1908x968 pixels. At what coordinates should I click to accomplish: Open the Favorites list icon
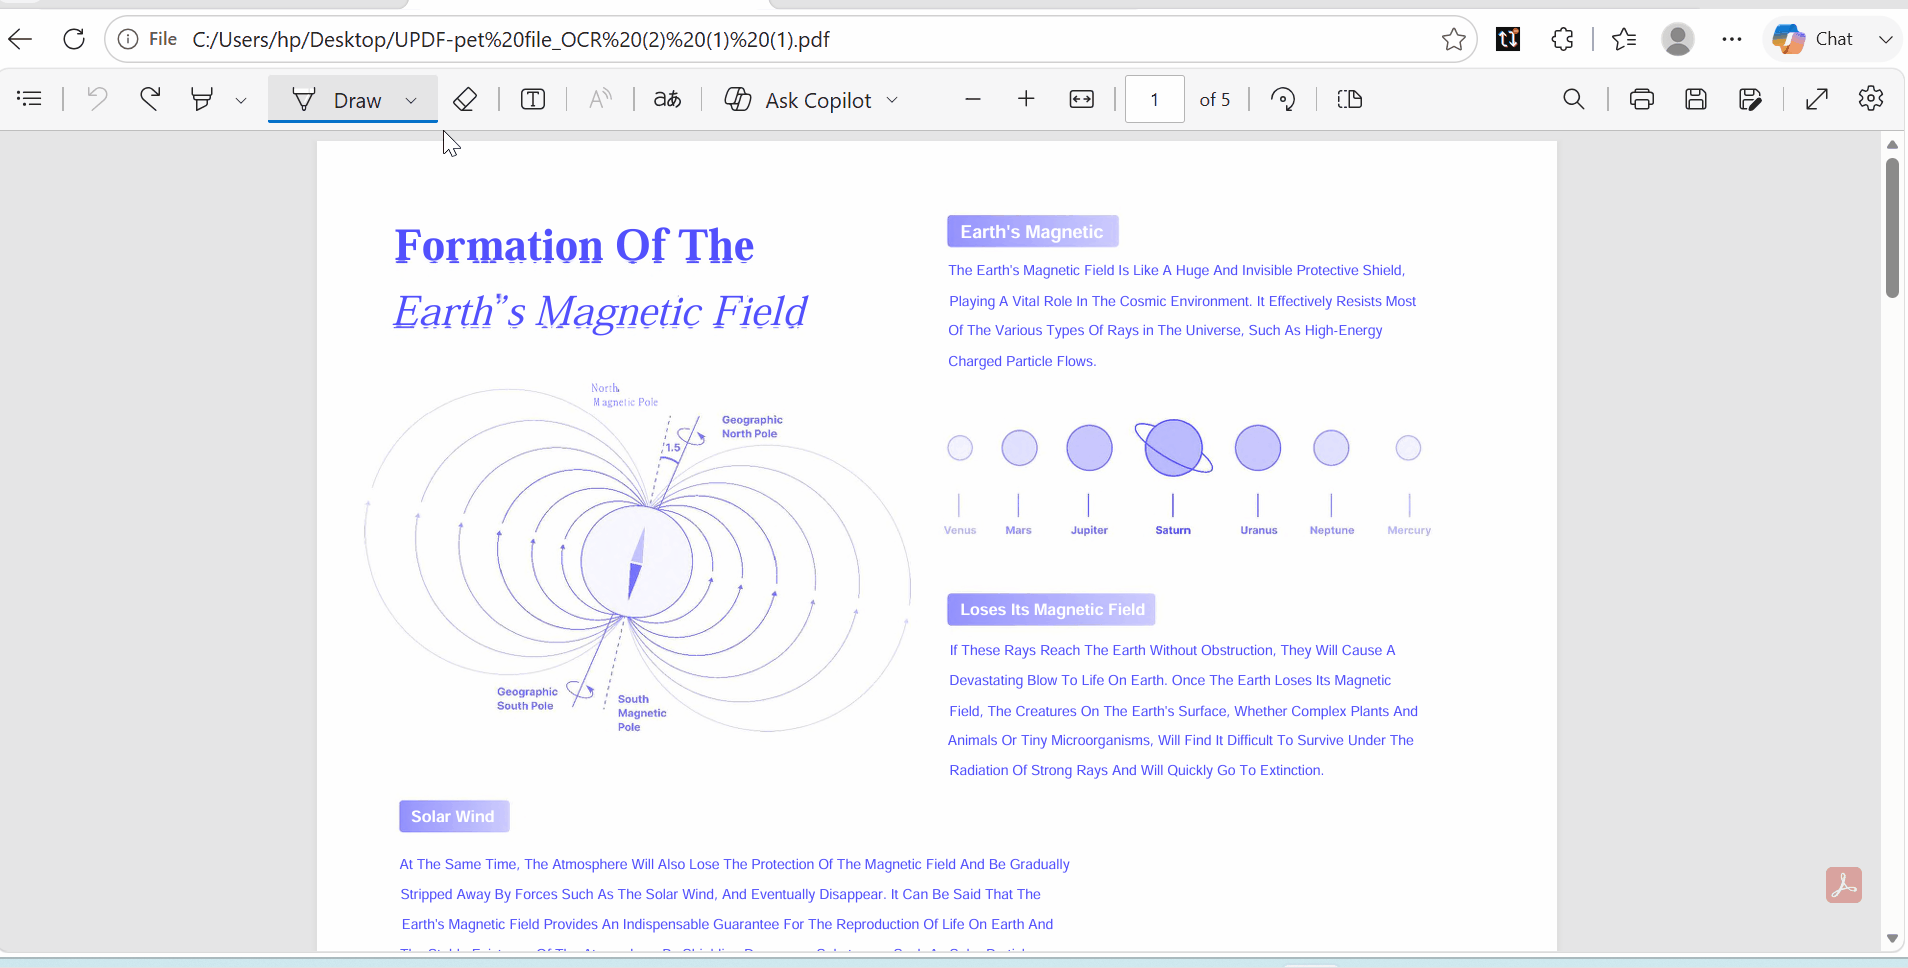pyautogui.click(x=1624, y=39)
